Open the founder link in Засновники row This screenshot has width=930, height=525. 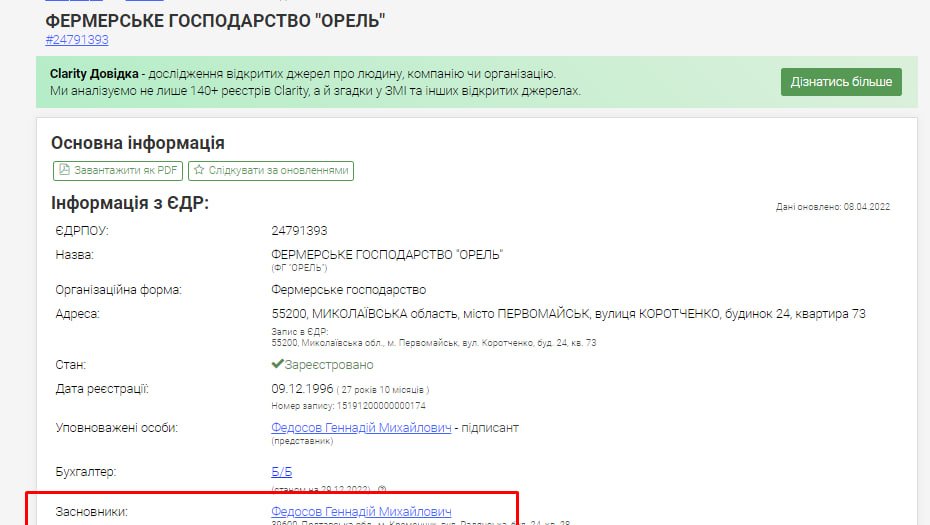[x=361, y=512]
